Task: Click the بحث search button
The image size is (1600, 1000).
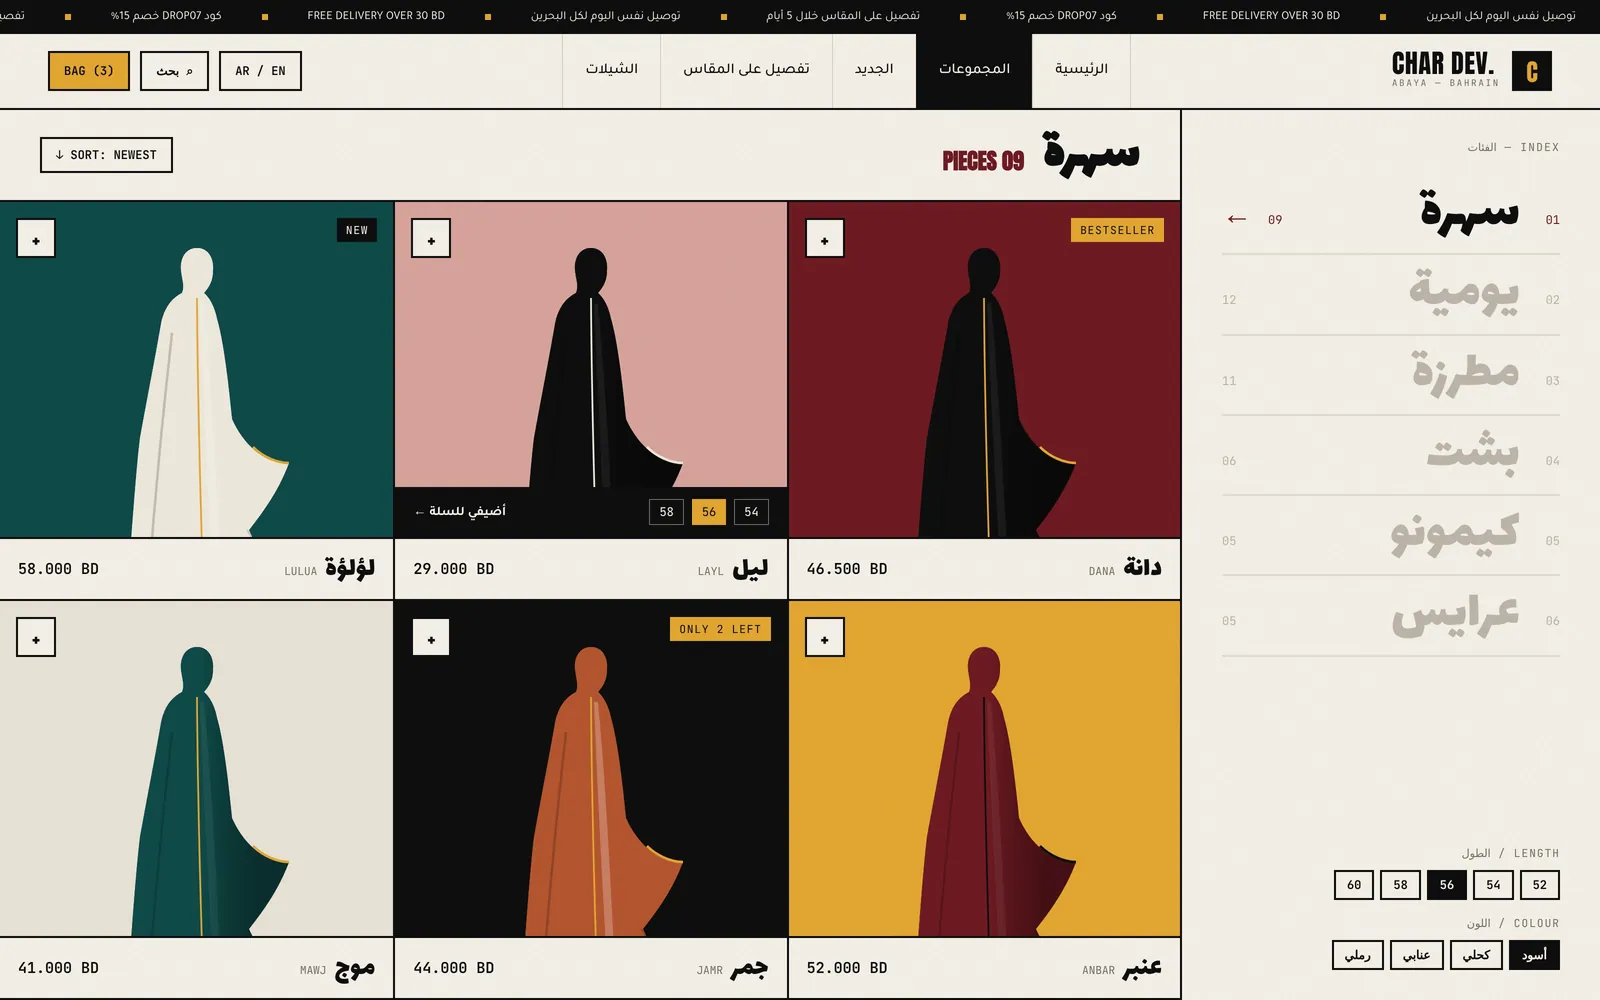Action: pyautogui.click(x=174, y=71)
